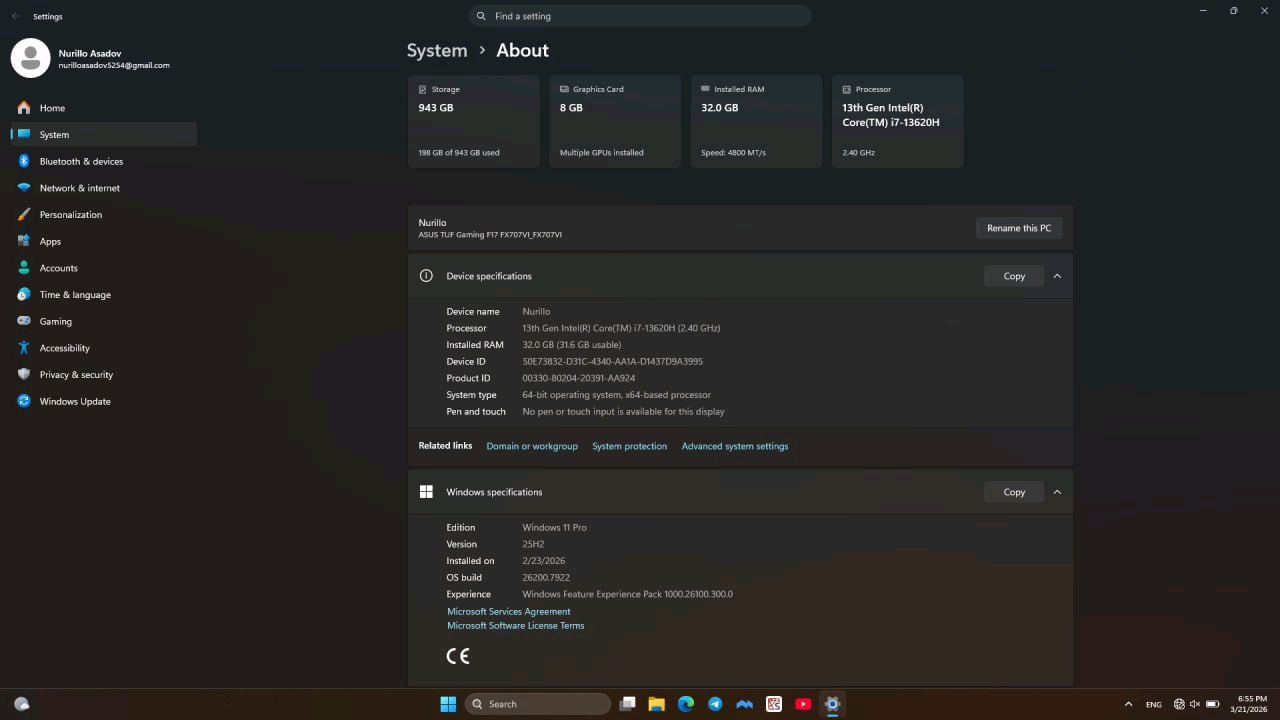Open Privacy & security settings
Viewport: 1280px width, 720px height.
tap(78, 374)
